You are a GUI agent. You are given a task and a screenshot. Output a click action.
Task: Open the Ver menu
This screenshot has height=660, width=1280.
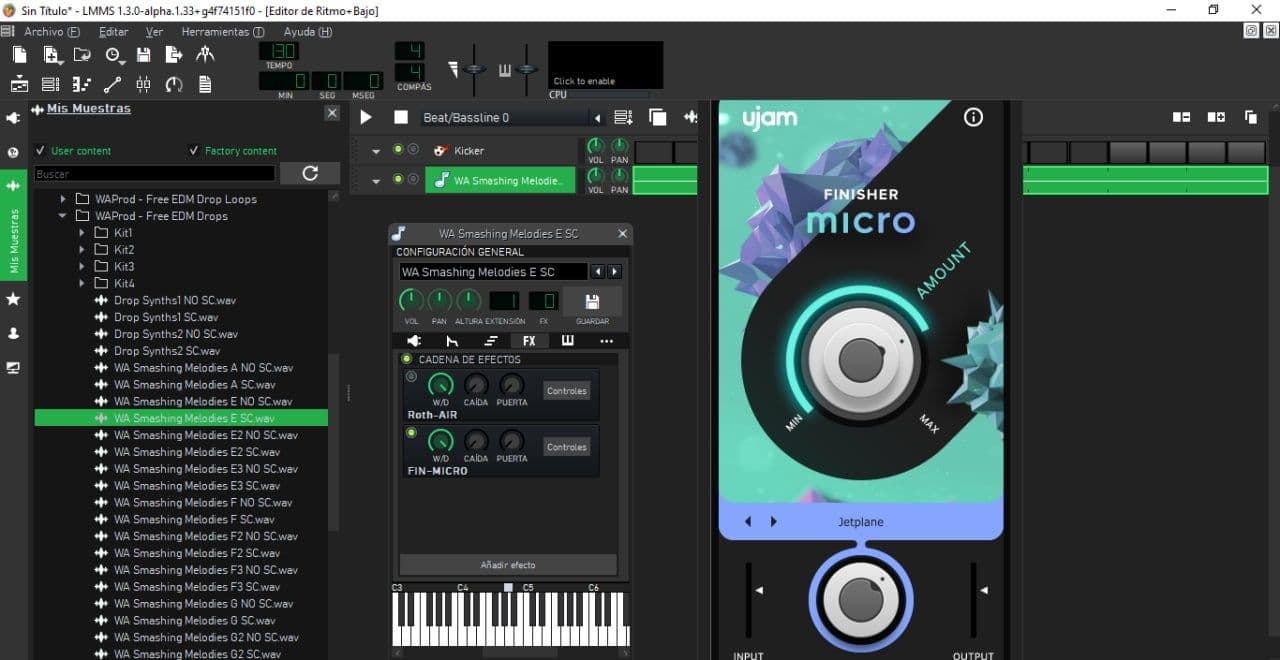coord(155,32)
